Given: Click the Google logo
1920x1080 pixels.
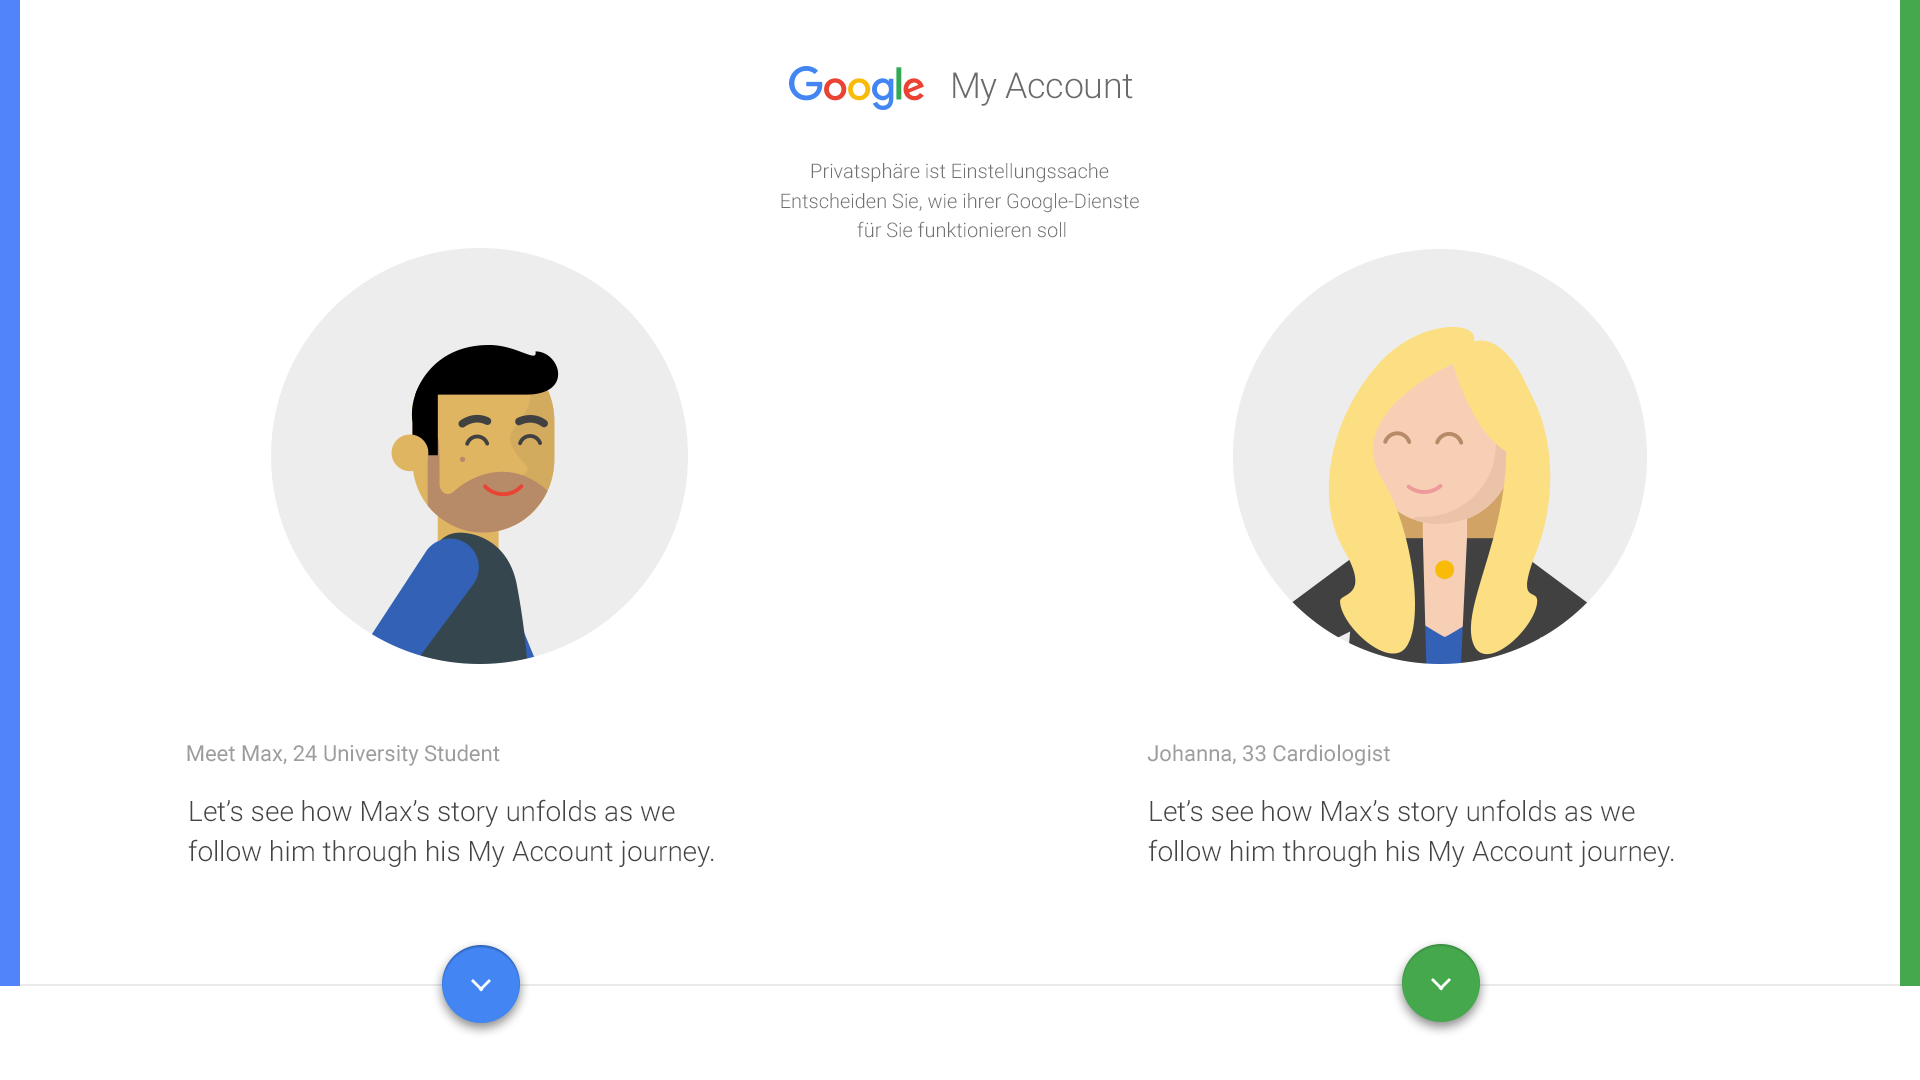Looking at the screenshot, I should tap(856, 87).
